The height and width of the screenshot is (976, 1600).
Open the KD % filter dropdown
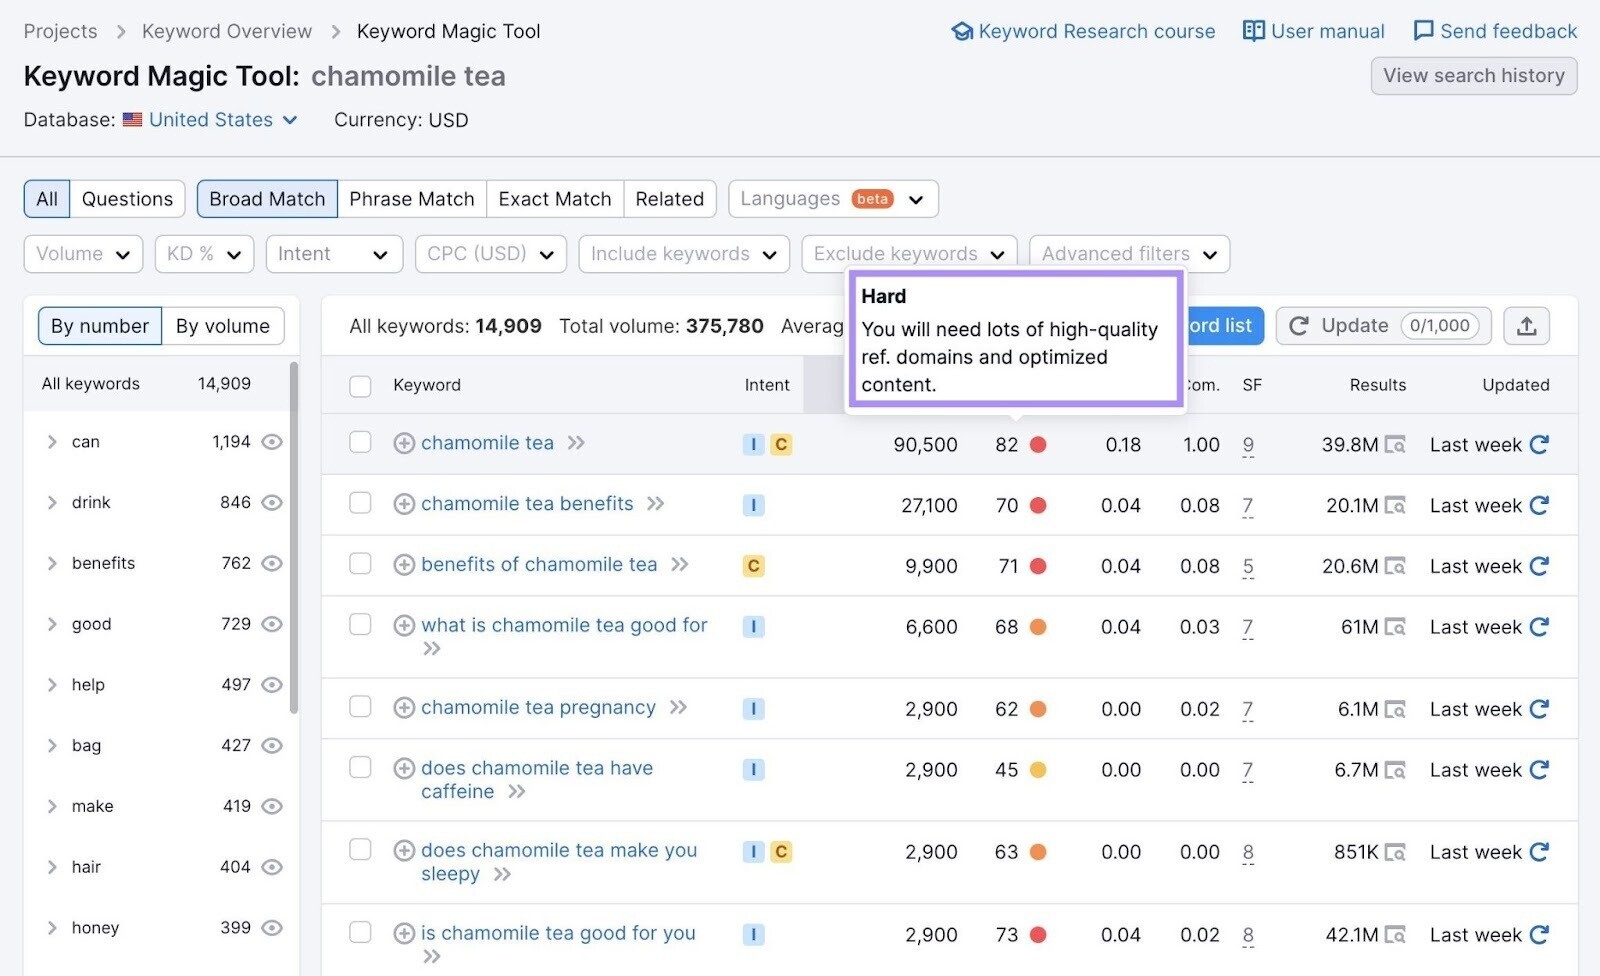click(x=204, y=254)
